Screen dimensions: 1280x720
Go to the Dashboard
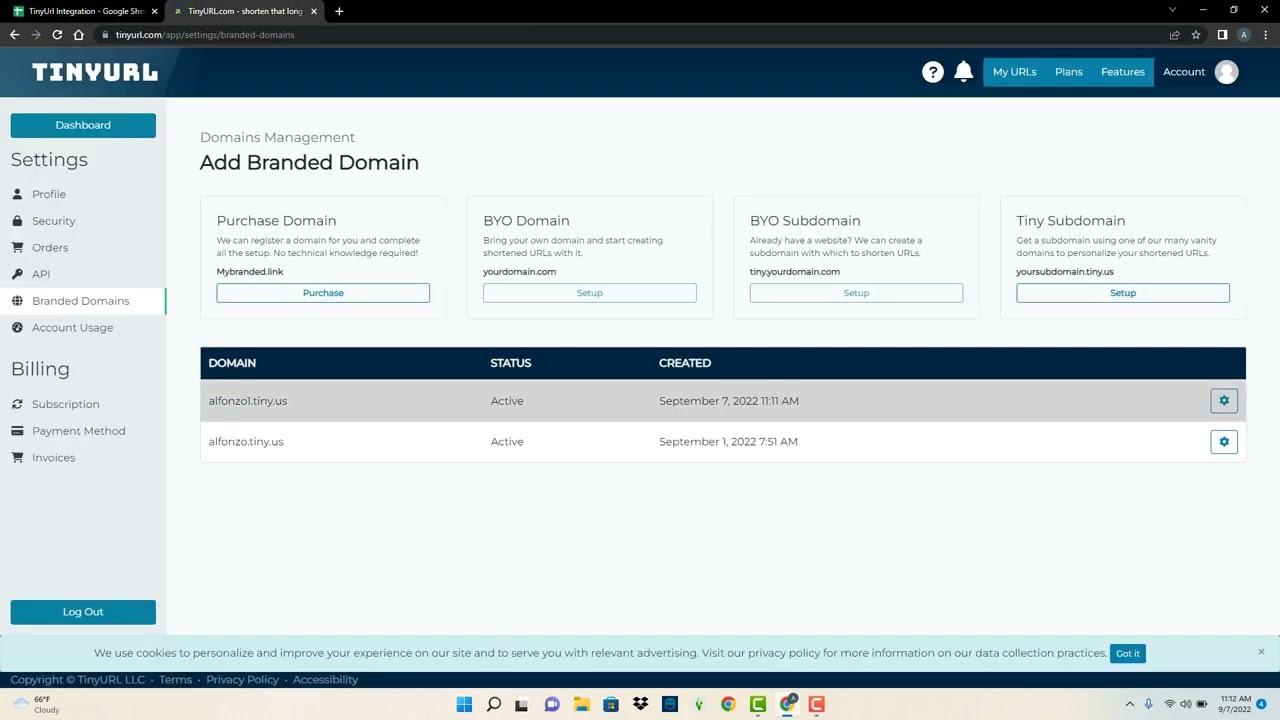click(83, 125)
